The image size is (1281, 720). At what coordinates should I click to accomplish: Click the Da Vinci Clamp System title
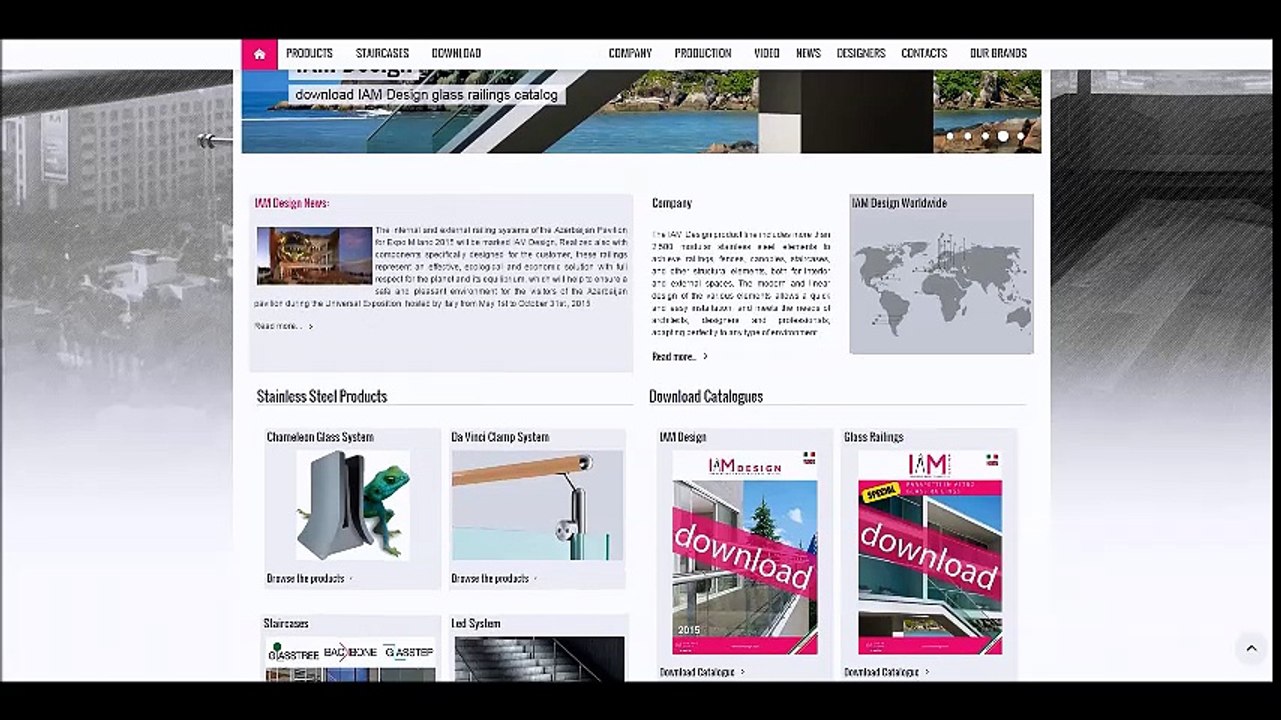(500, 437)
